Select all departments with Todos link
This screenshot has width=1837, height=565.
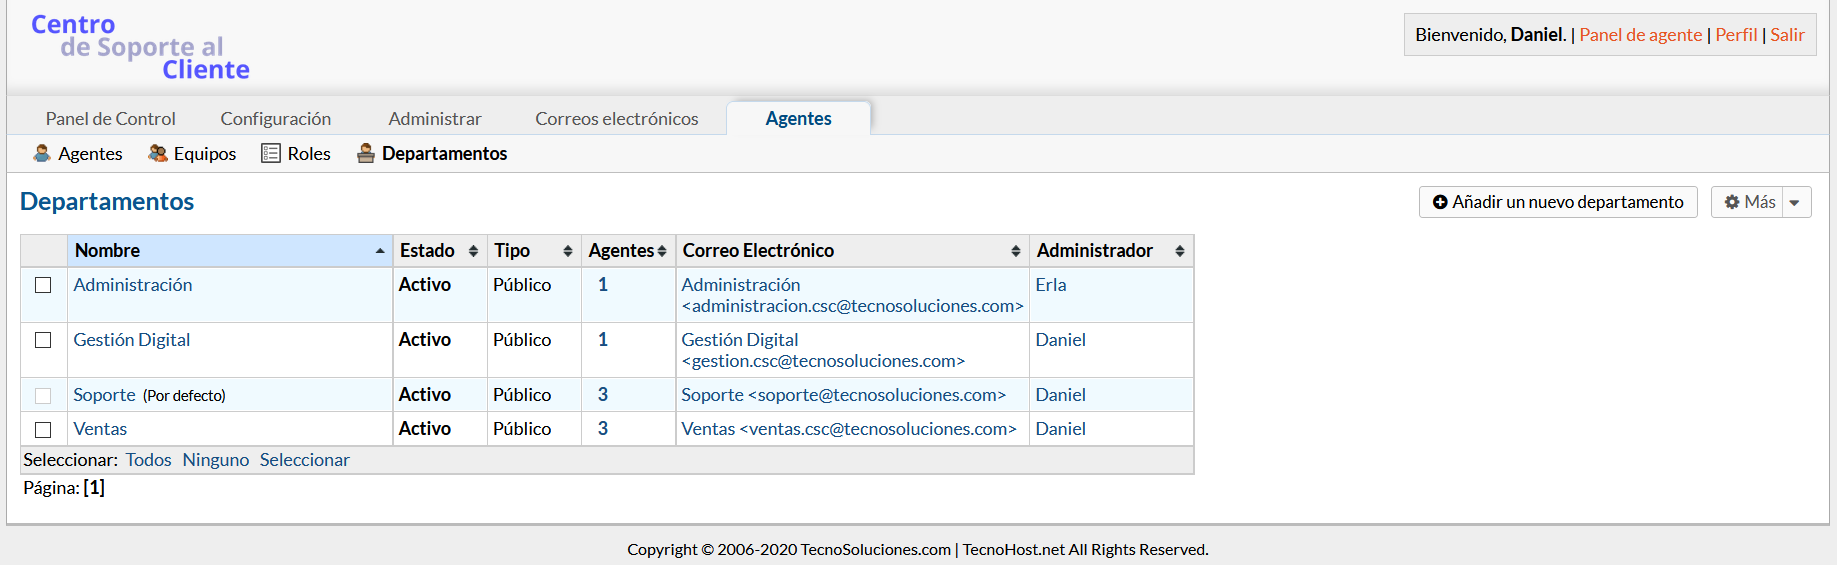pyautogui.click(x=148, y=460)
